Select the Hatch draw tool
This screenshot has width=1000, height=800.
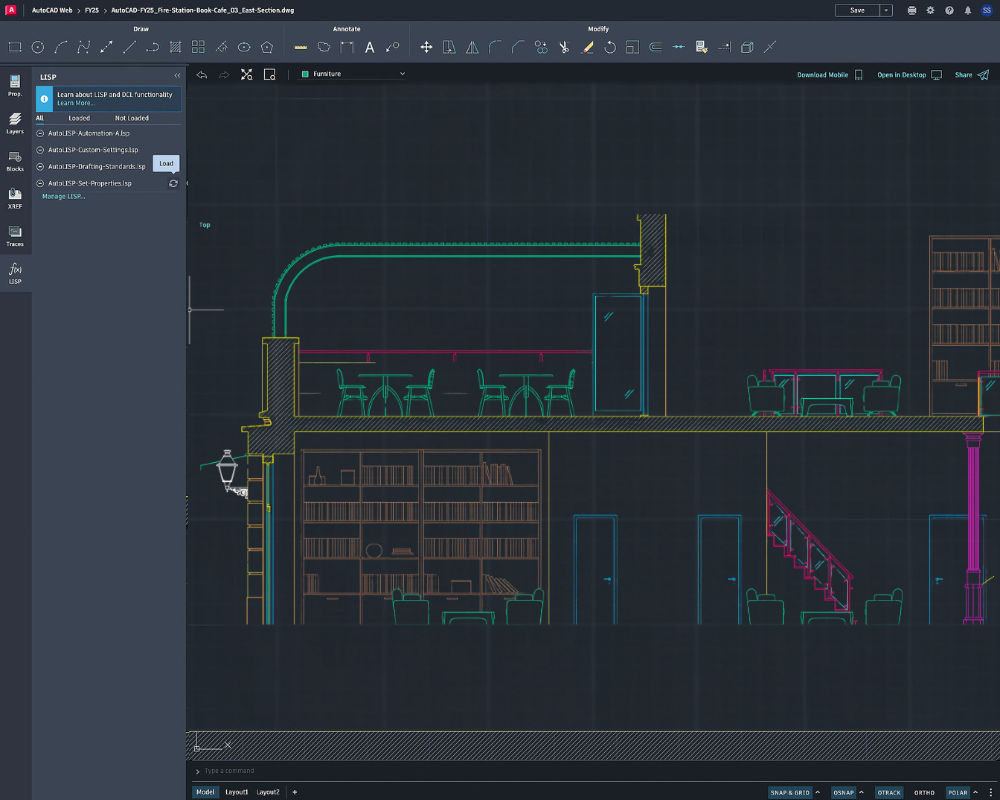175,47
